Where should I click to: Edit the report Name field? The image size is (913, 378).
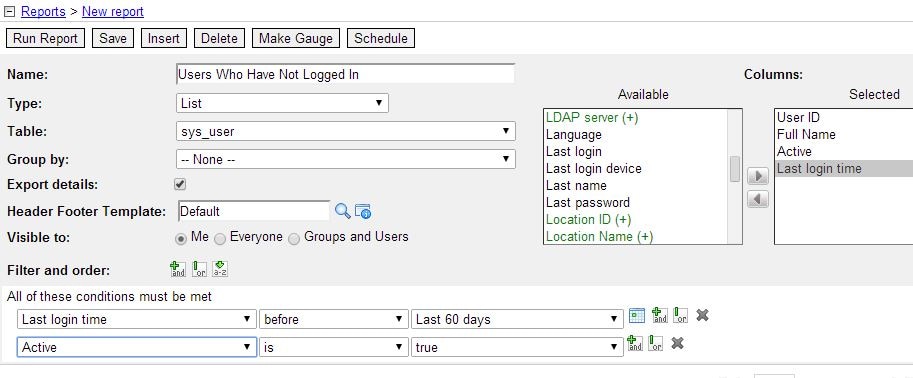(x=345, y=75)
